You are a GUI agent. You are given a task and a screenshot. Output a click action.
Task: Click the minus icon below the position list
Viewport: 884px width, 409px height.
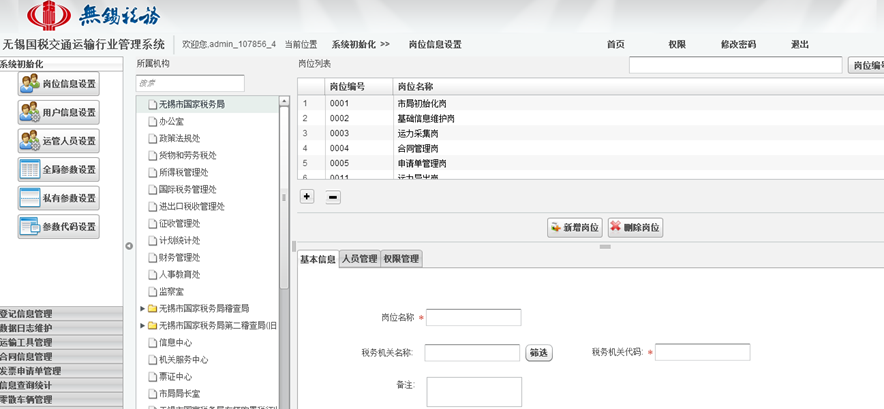point(333,197)
